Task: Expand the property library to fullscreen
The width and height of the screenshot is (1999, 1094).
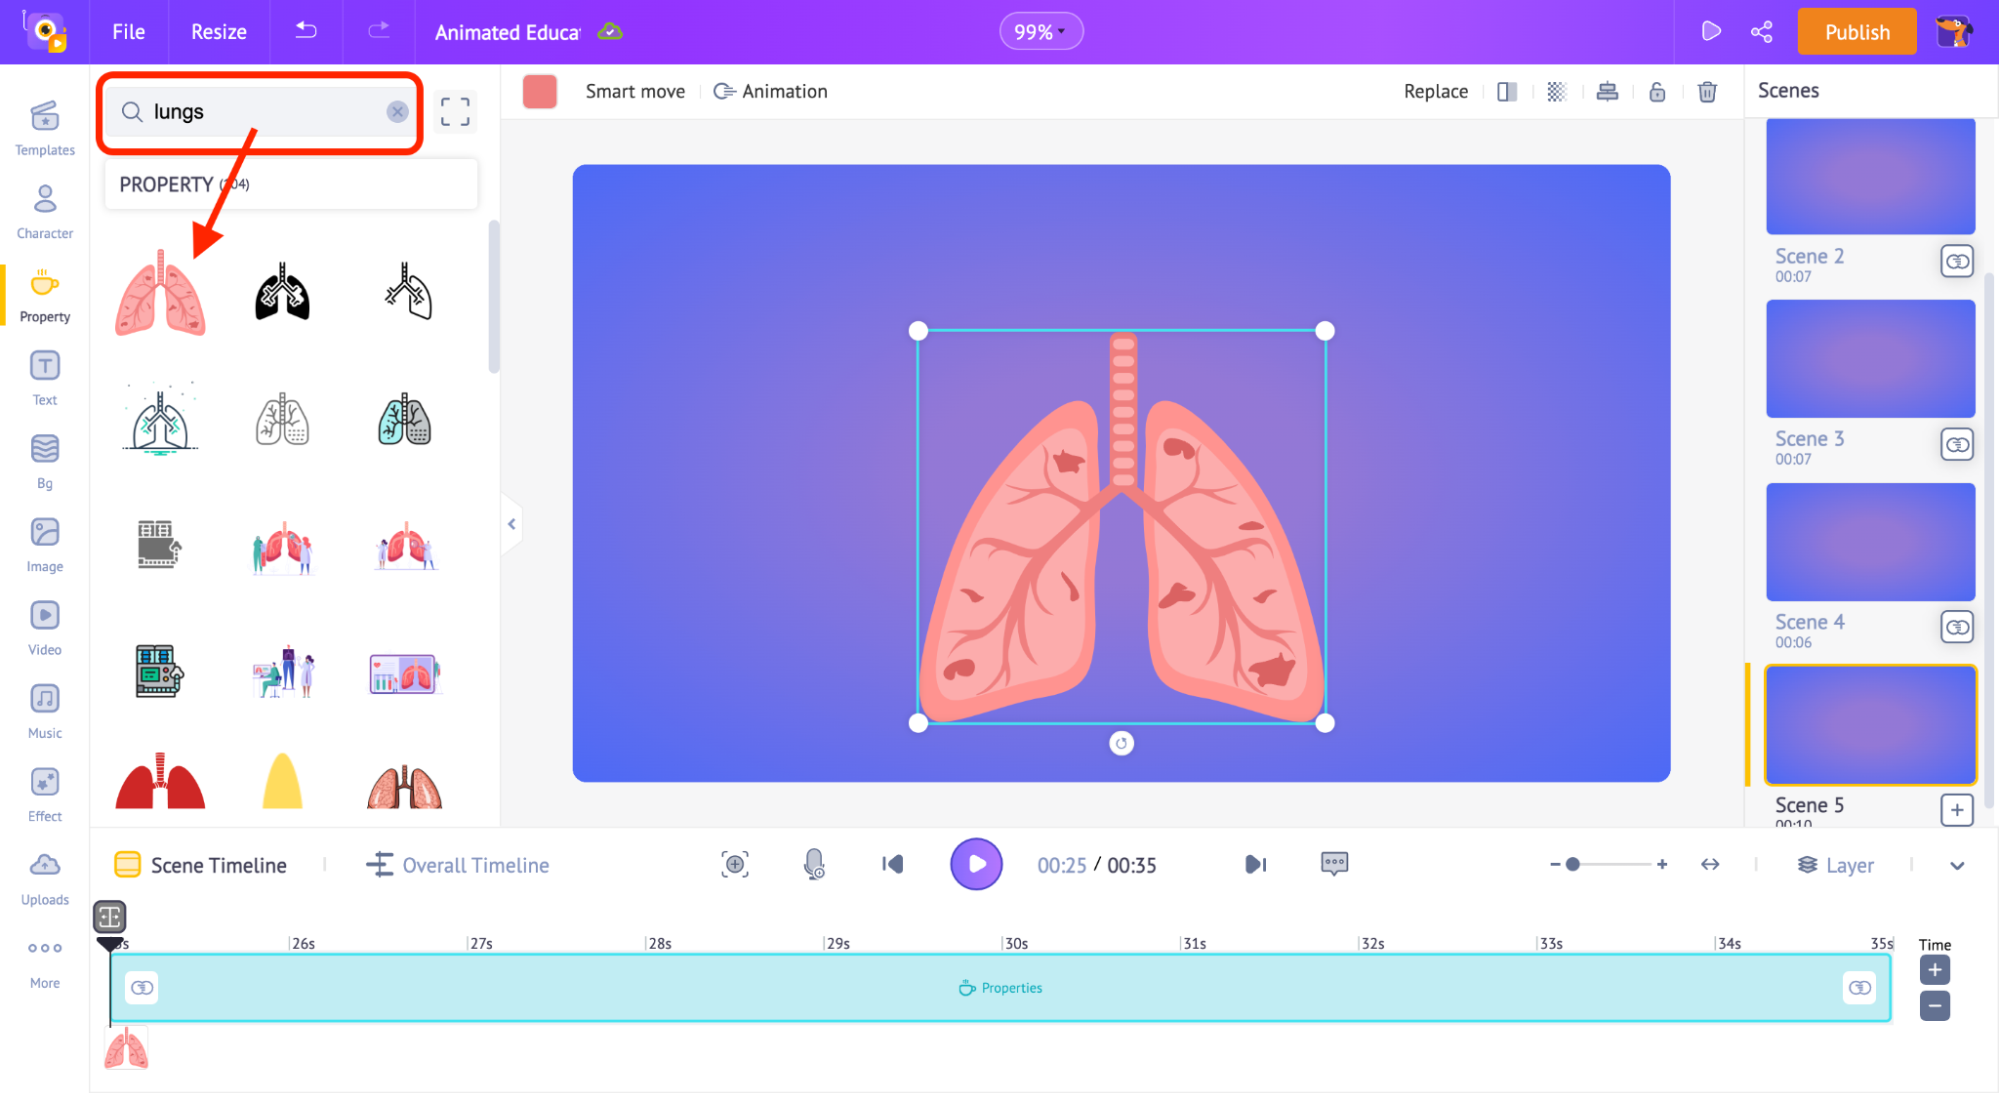Action: [455, 111]
